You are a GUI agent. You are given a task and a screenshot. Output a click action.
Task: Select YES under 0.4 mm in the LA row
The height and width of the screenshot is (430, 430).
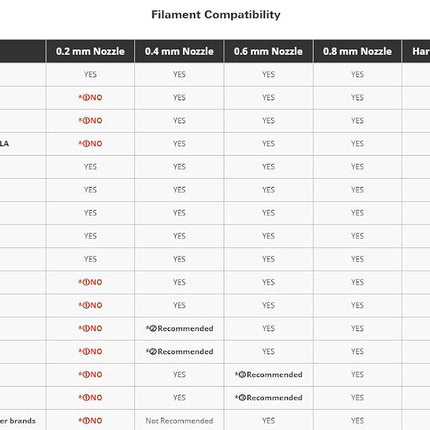pyautogui.click(x=179, y=144)
